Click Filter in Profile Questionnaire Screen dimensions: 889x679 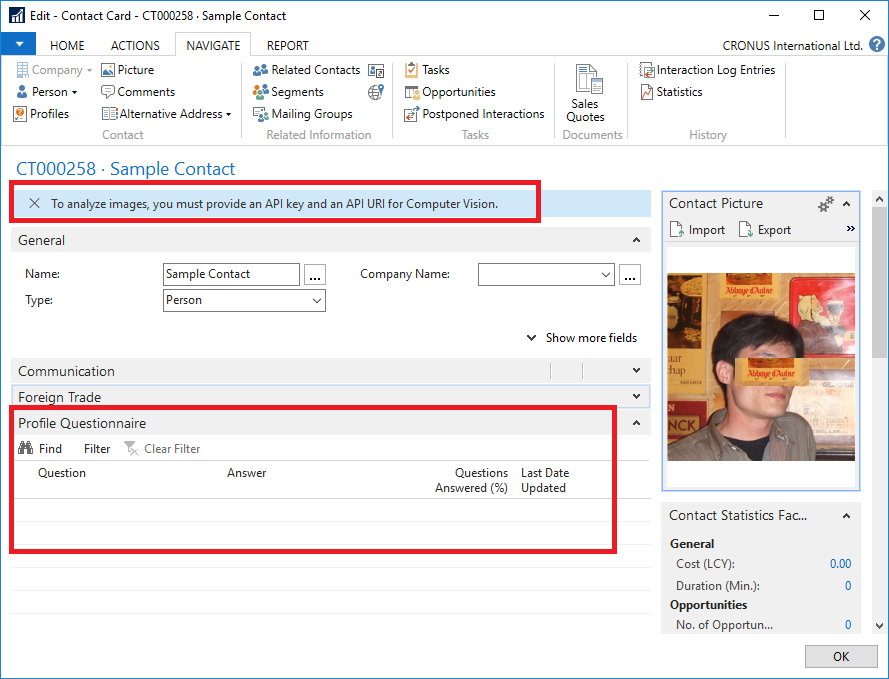pos(97,449)
